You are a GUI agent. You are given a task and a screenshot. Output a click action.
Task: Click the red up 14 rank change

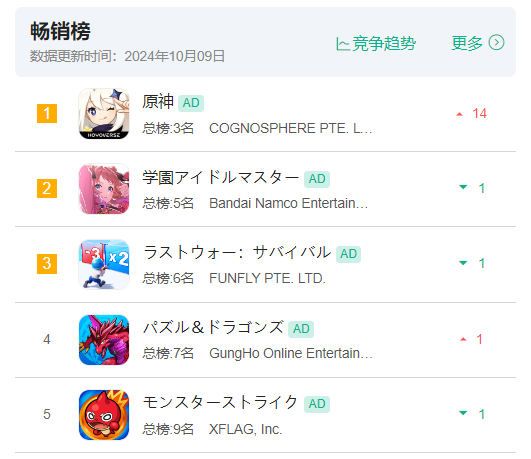[472, 113]
